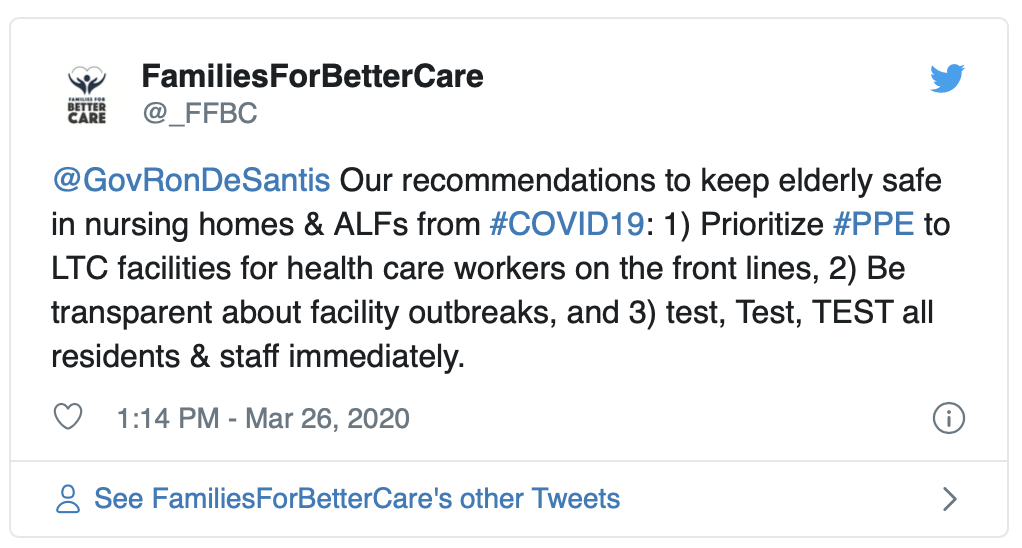The image size is (1022, 548).
Task: Click the @_FFBC handle
Action: (x=199, y=113)
